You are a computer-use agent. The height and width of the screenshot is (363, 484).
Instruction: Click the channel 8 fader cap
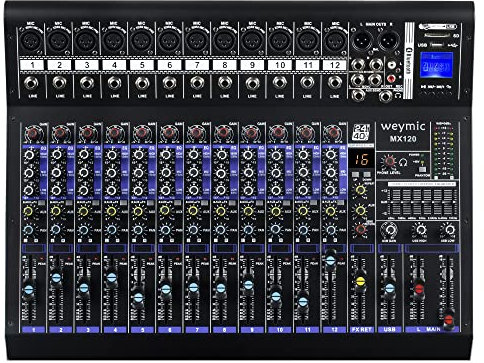point(220,289)
